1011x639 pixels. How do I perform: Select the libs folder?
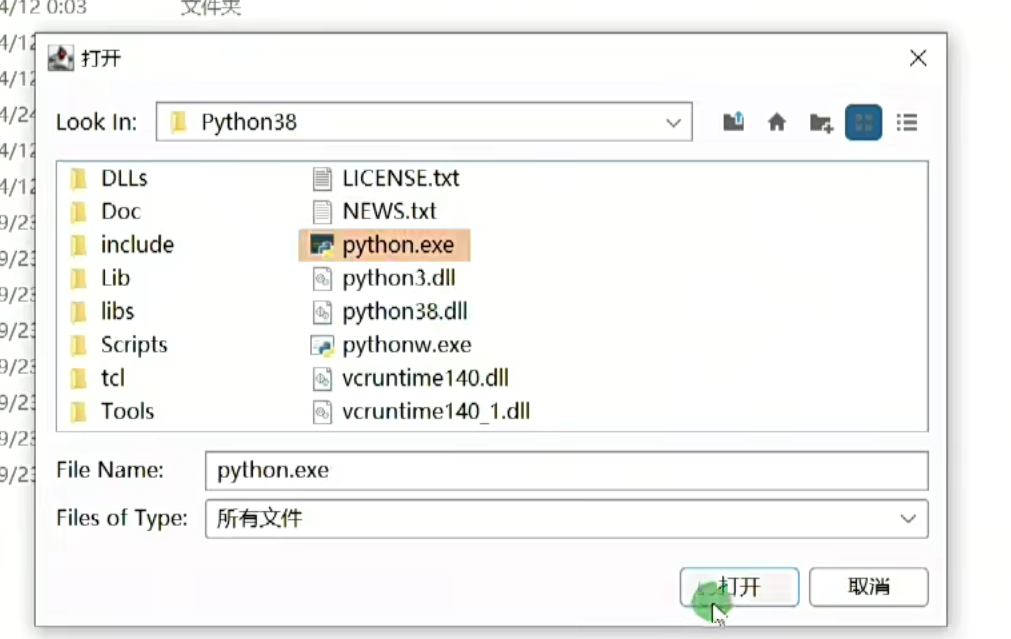[x=102, y=311]
